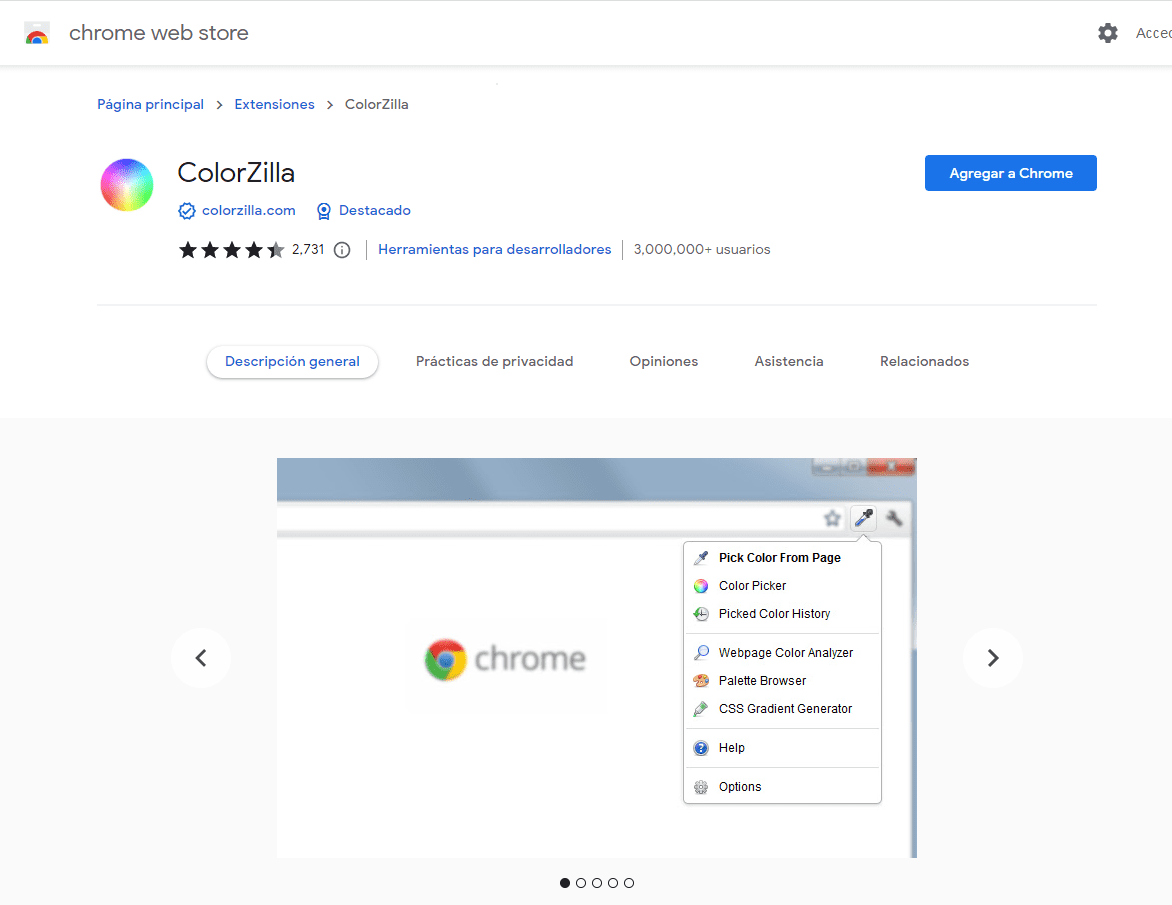Select Pick Color From Page menu entry
The width and height of the screenshot is (1172, 905).
[782, 557]
